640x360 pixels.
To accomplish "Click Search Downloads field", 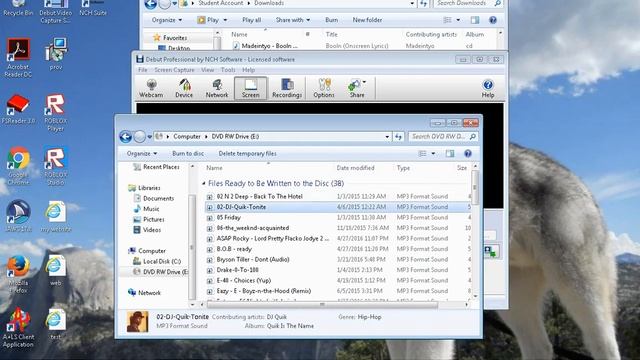I will [468, 3].
